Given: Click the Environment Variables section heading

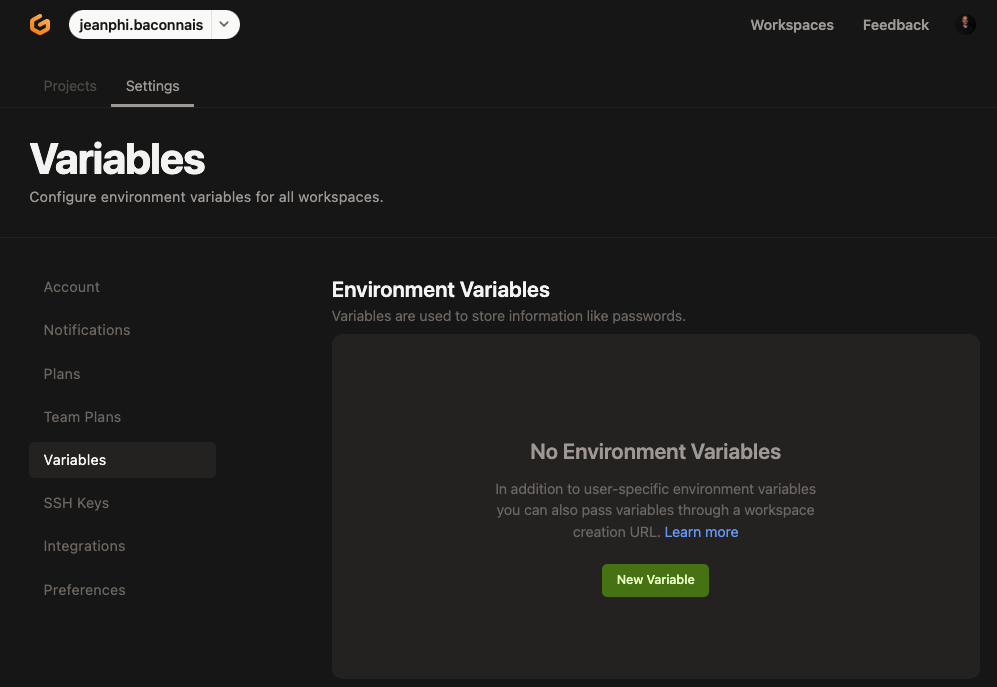Looking at the screenshot, I should [440, 290].
